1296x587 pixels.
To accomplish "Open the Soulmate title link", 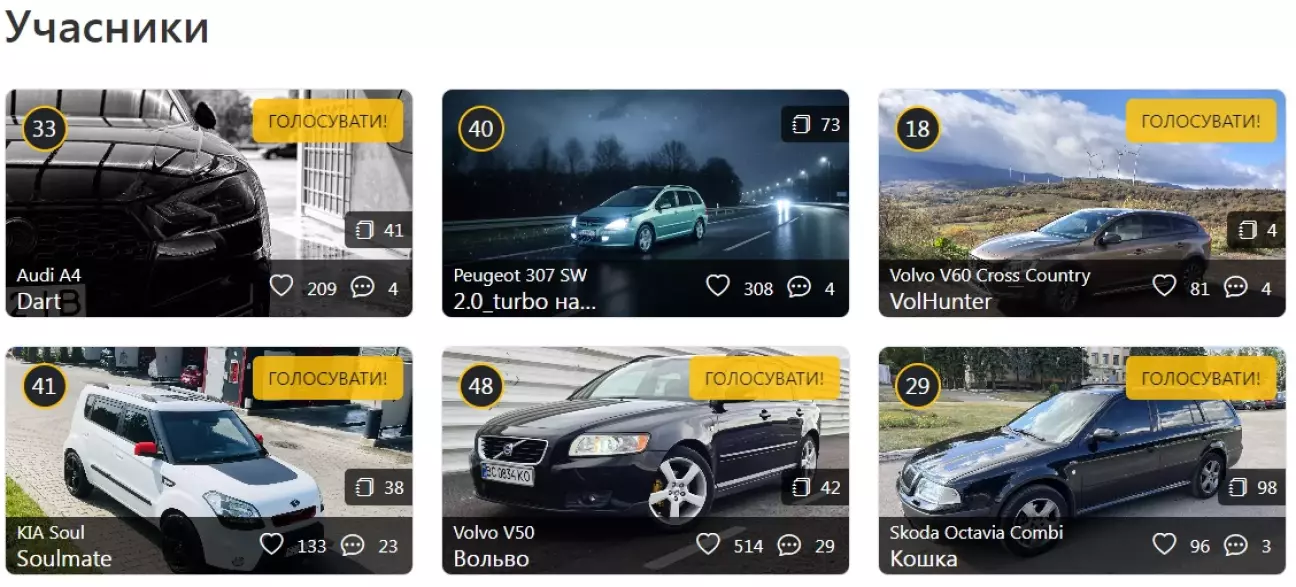I will (x=65, y=558).
